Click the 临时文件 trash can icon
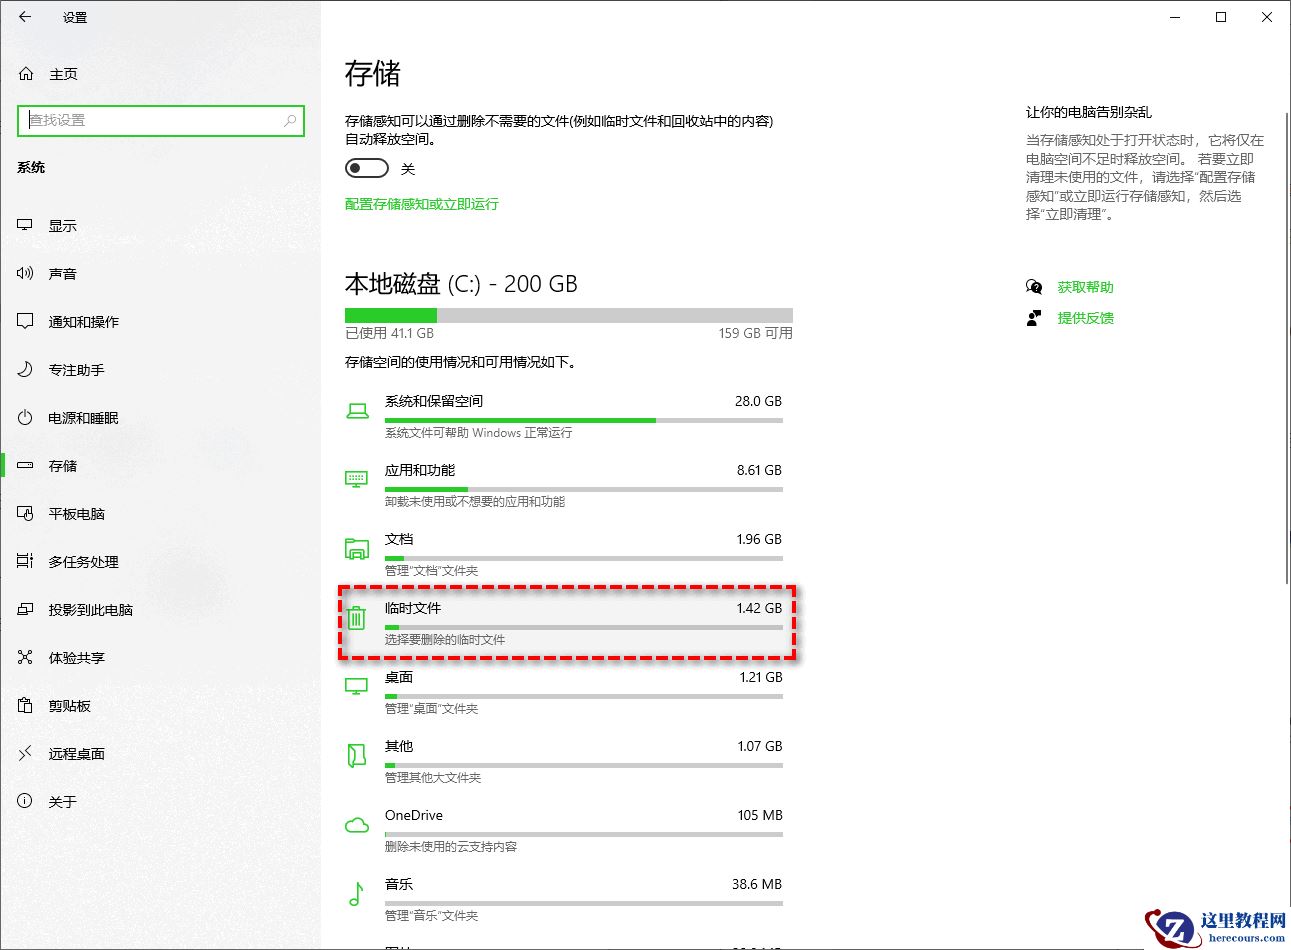 coord(356,618)
